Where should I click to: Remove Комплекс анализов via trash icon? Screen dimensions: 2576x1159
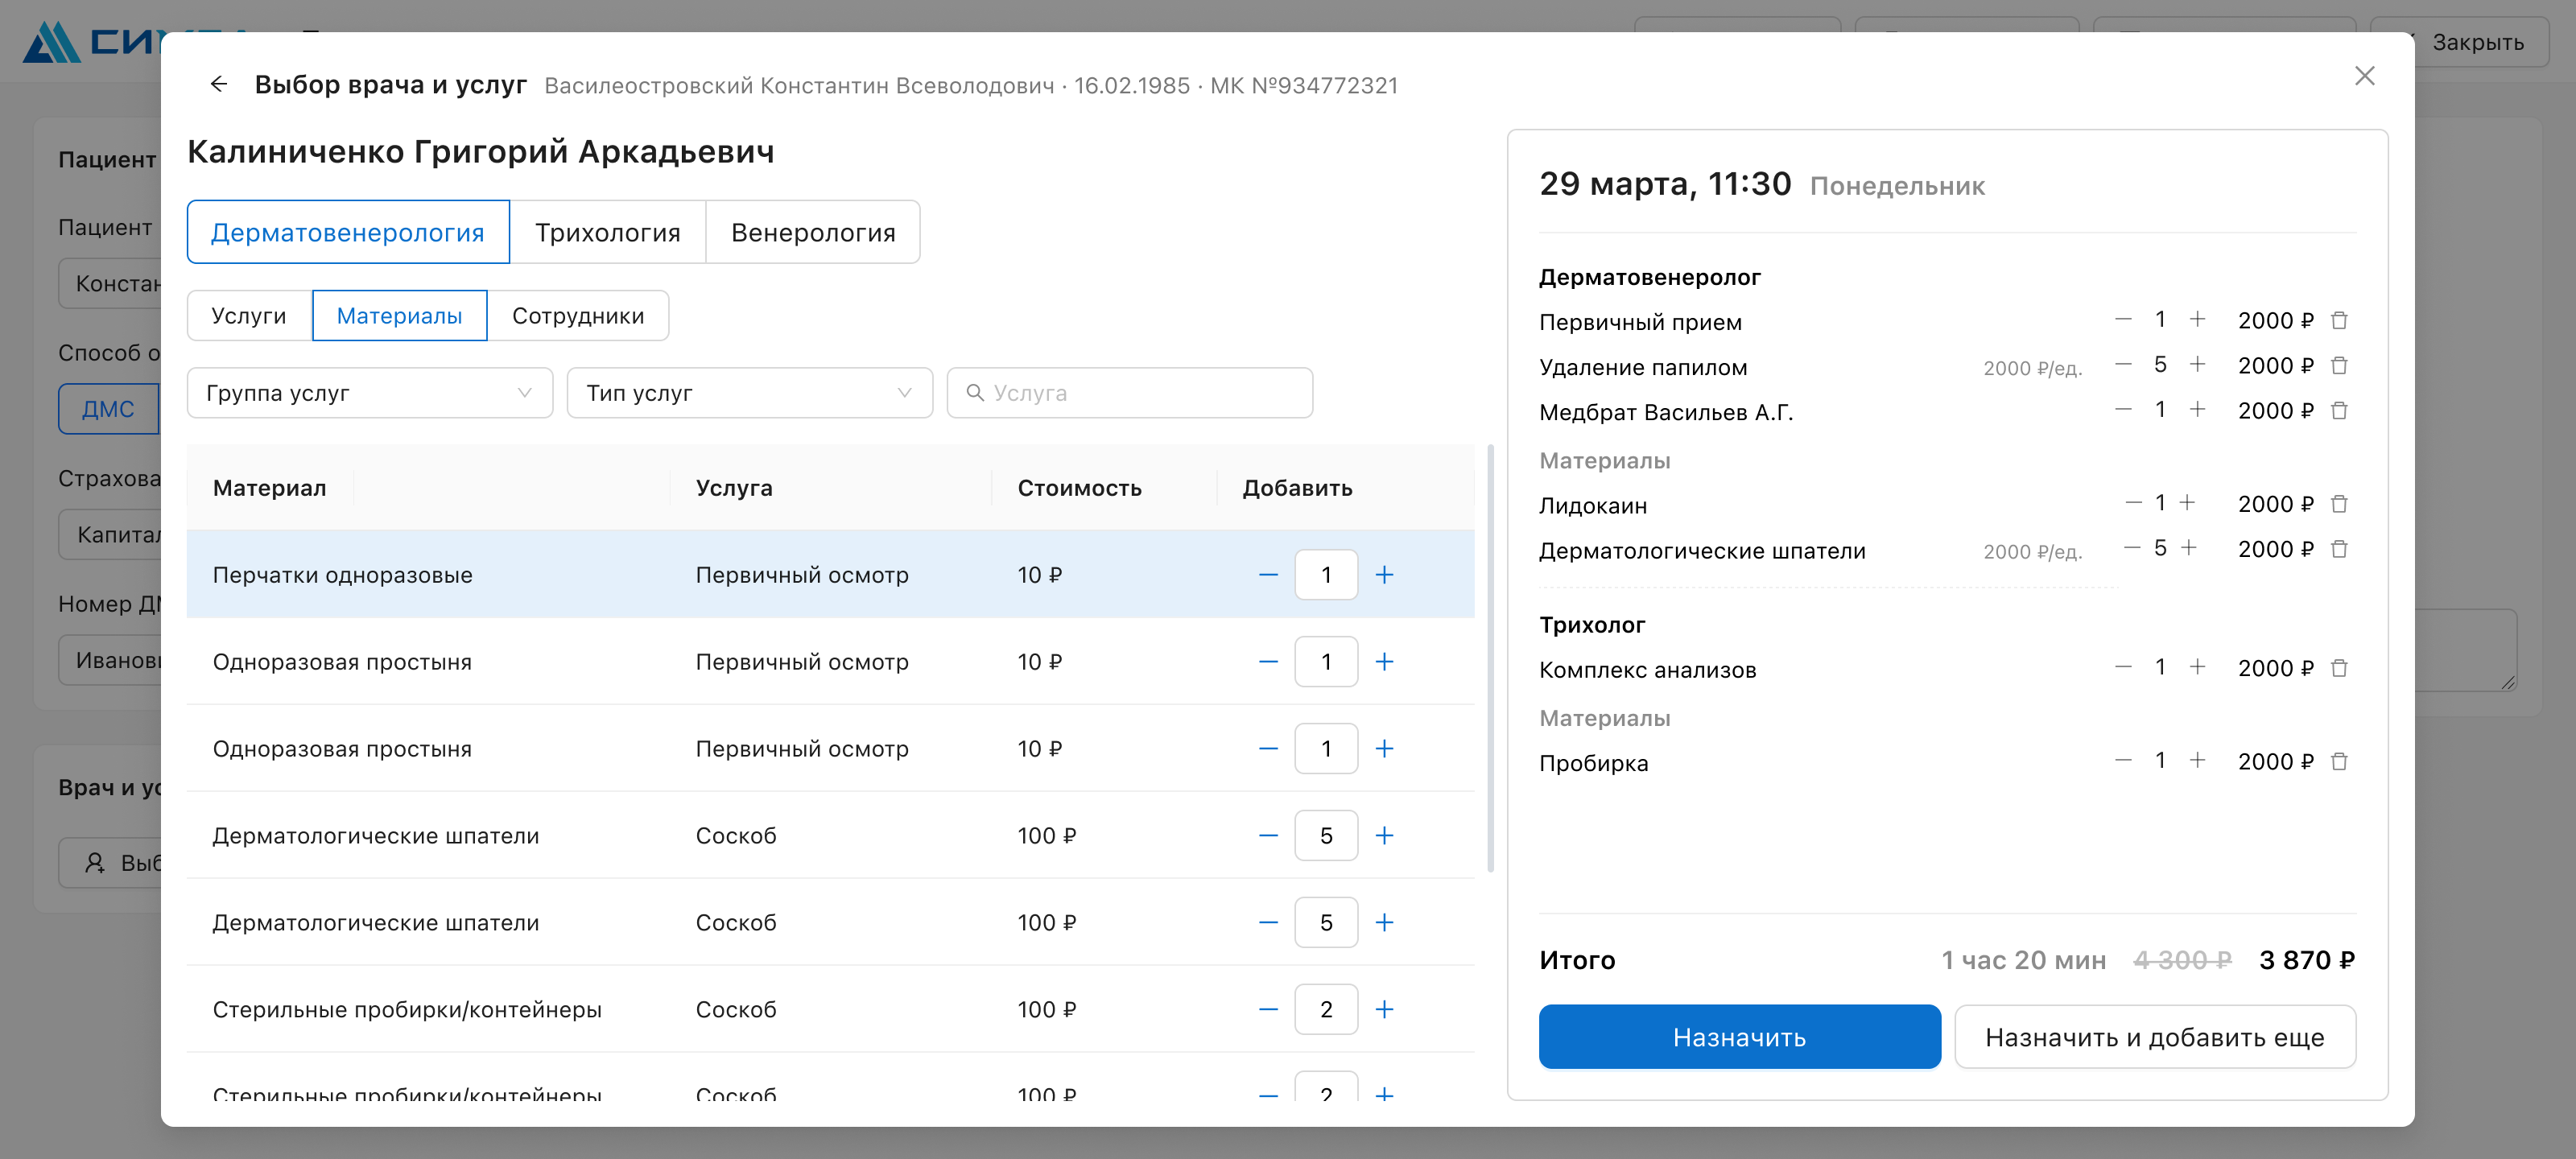click(2339, 668)
